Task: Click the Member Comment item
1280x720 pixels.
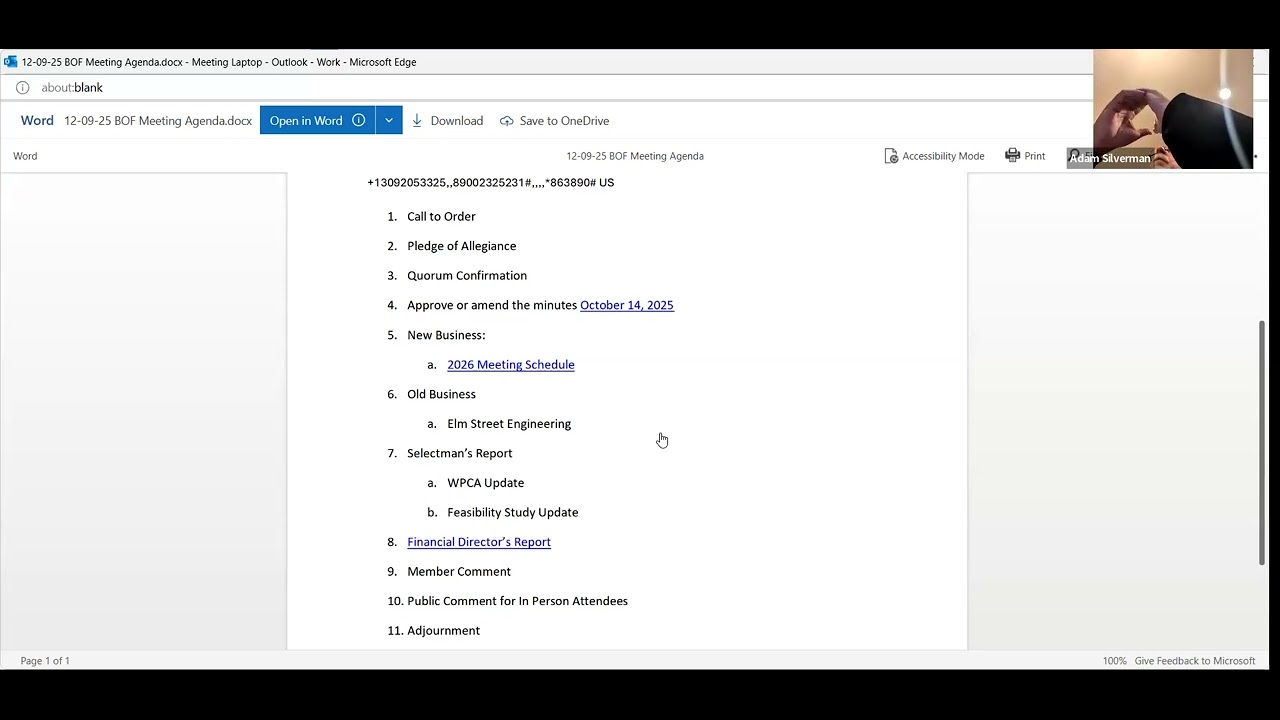Action: coord(459,572)
